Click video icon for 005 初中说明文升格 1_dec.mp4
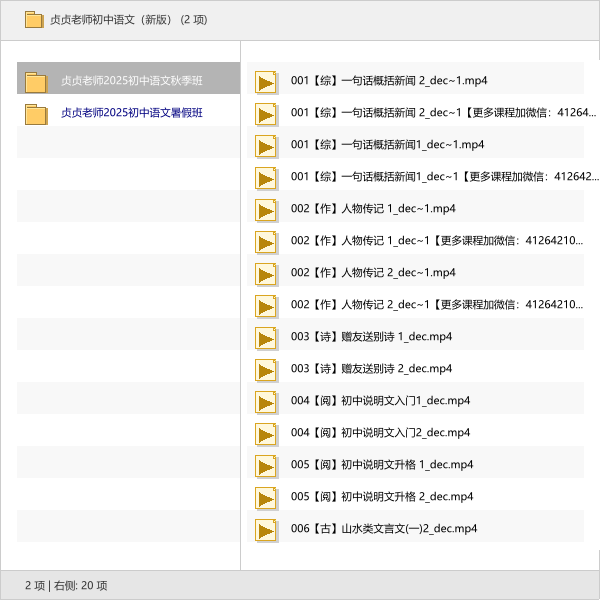Image resolution: width=600 pixels, height=600 pixels. [266, 465]
